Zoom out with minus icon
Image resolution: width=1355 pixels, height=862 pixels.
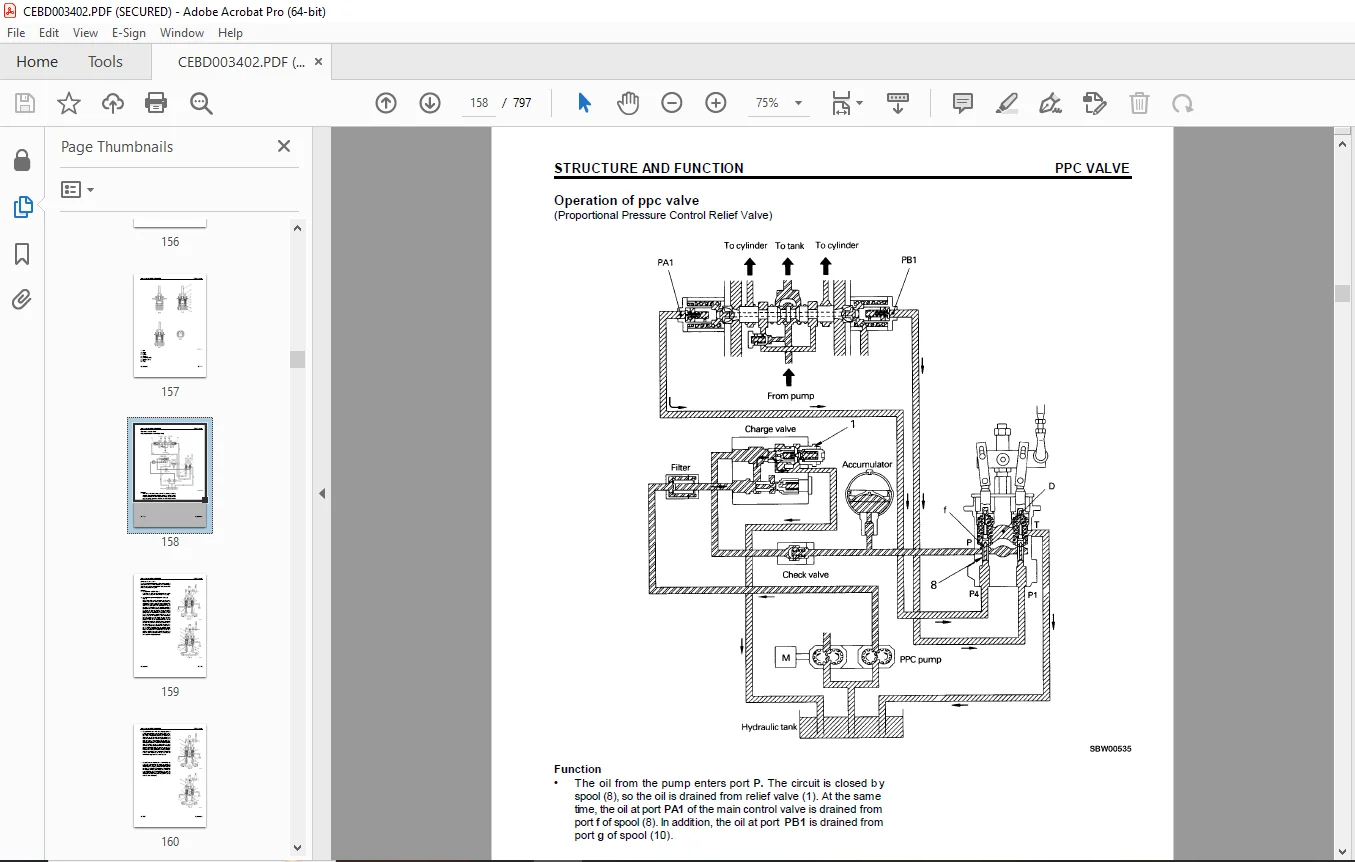672,103
